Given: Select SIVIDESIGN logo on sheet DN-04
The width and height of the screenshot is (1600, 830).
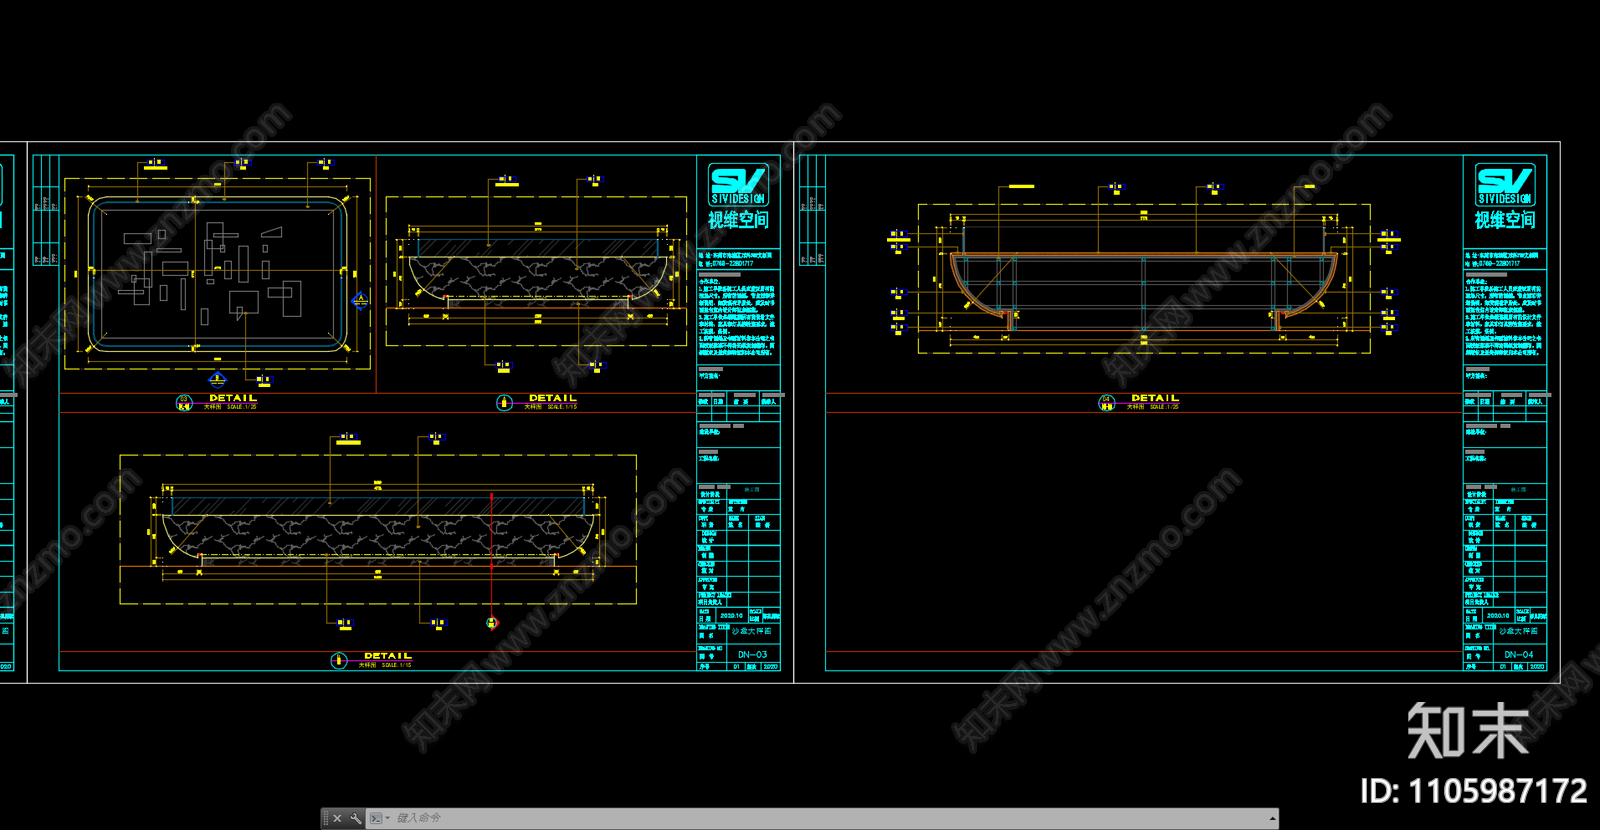Looking at the screenshot, I should click(1505, 185).
